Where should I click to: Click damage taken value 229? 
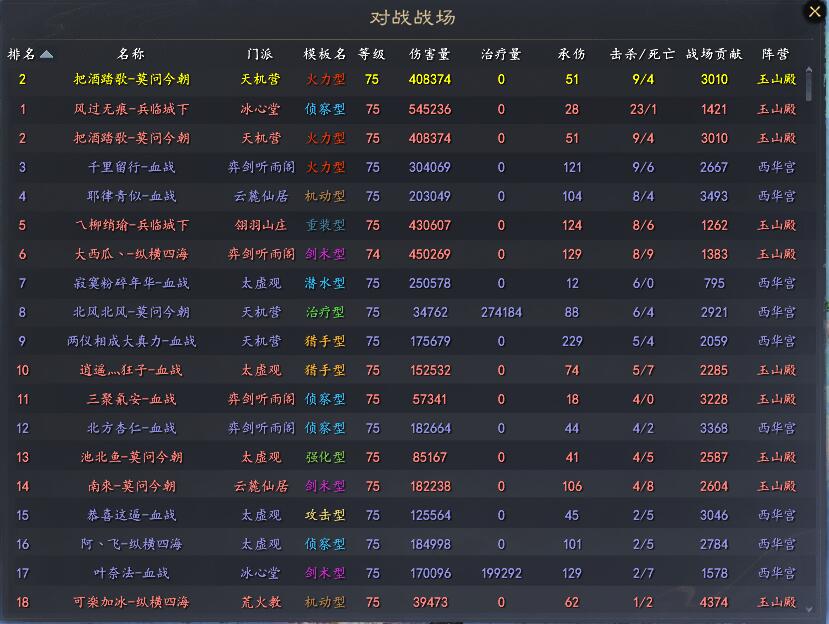point(572,342)
